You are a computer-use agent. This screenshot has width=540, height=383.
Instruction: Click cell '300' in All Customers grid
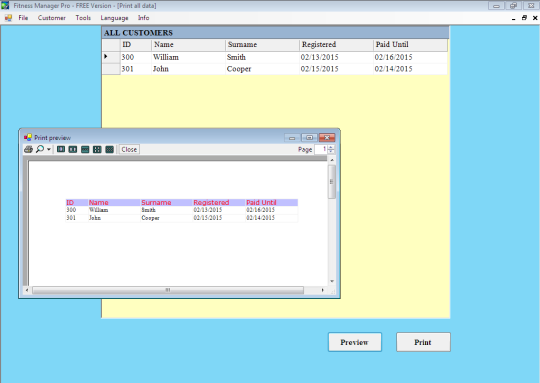click(x=135, y=57)
